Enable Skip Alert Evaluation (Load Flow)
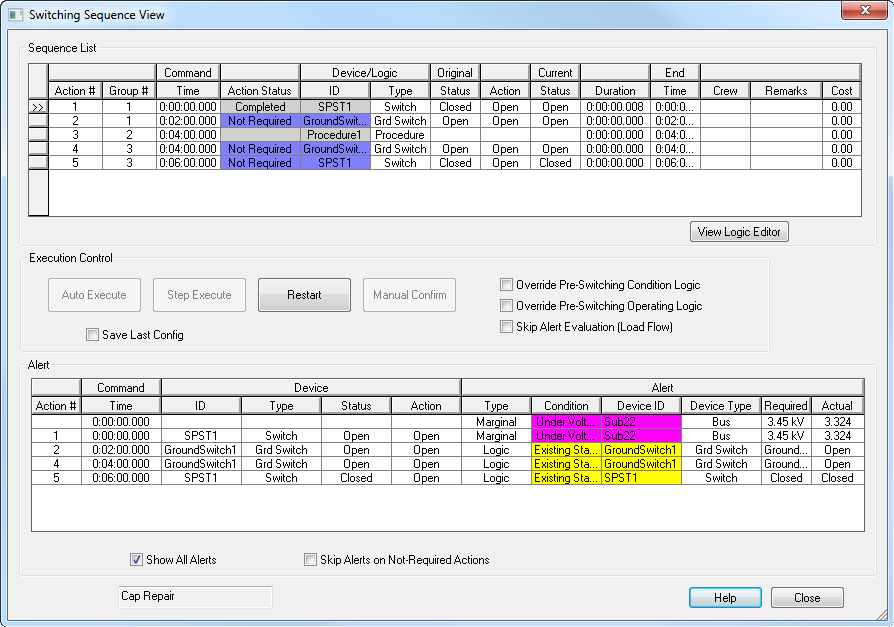 pos(507,327)
